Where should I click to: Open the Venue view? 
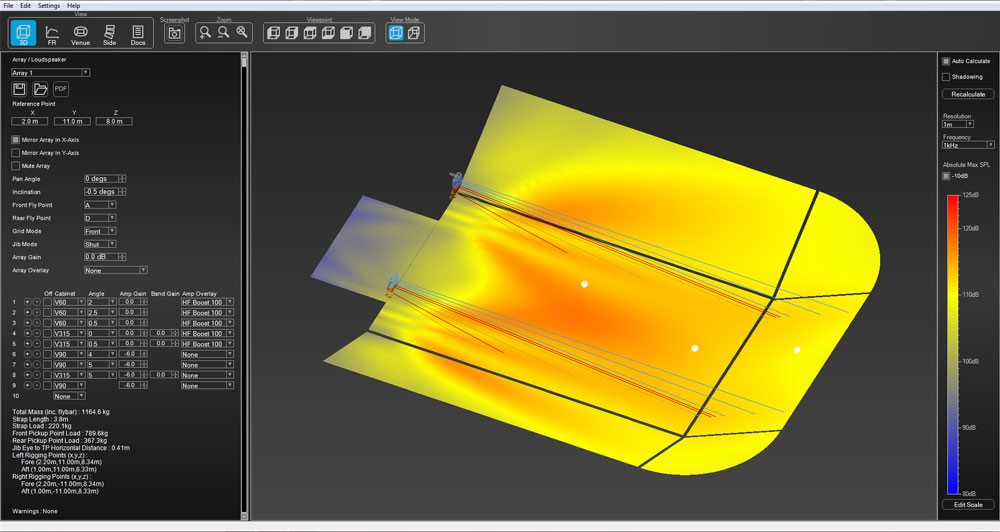81,34
